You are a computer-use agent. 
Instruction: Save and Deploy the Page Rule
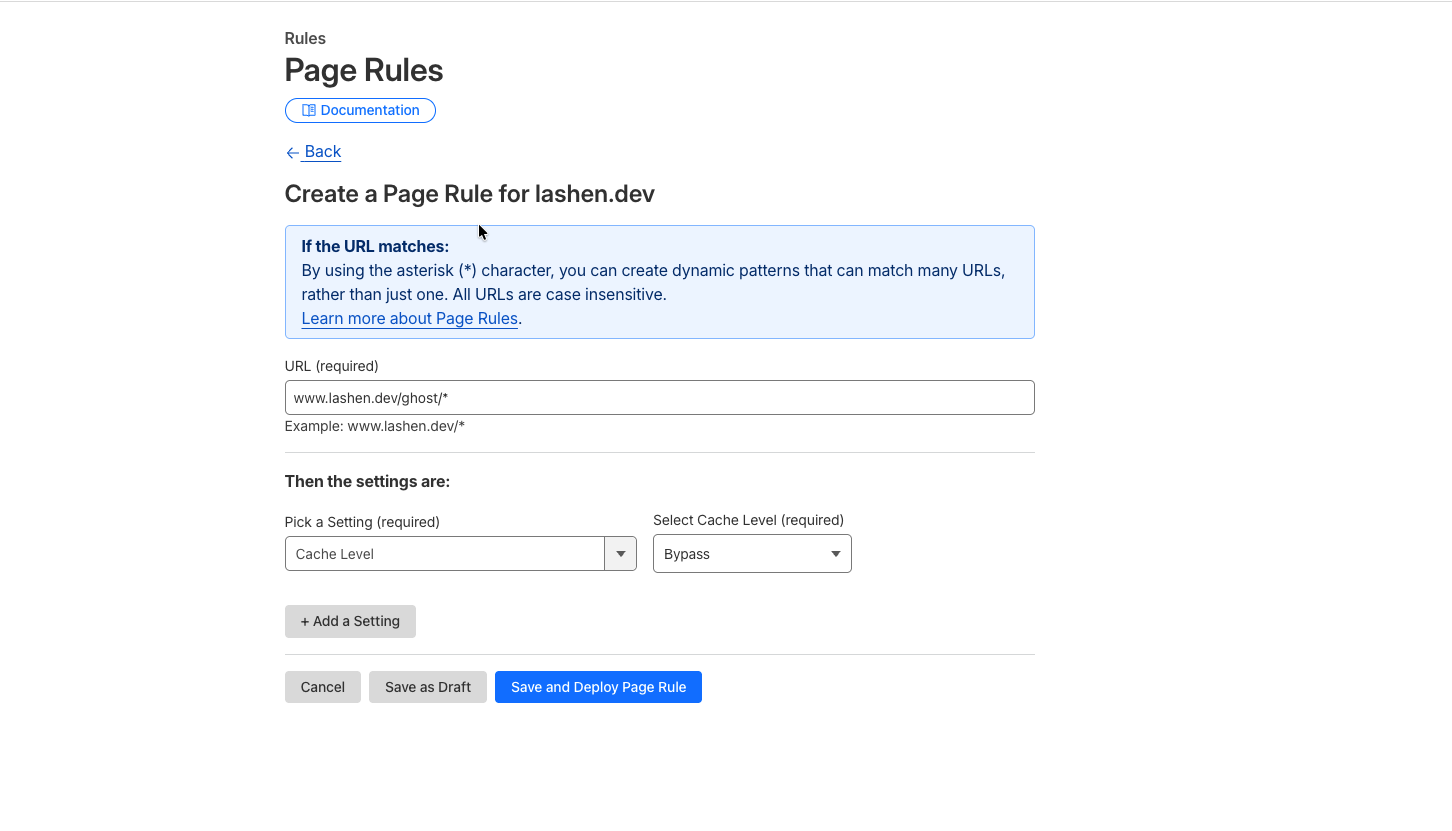[597, 687]
